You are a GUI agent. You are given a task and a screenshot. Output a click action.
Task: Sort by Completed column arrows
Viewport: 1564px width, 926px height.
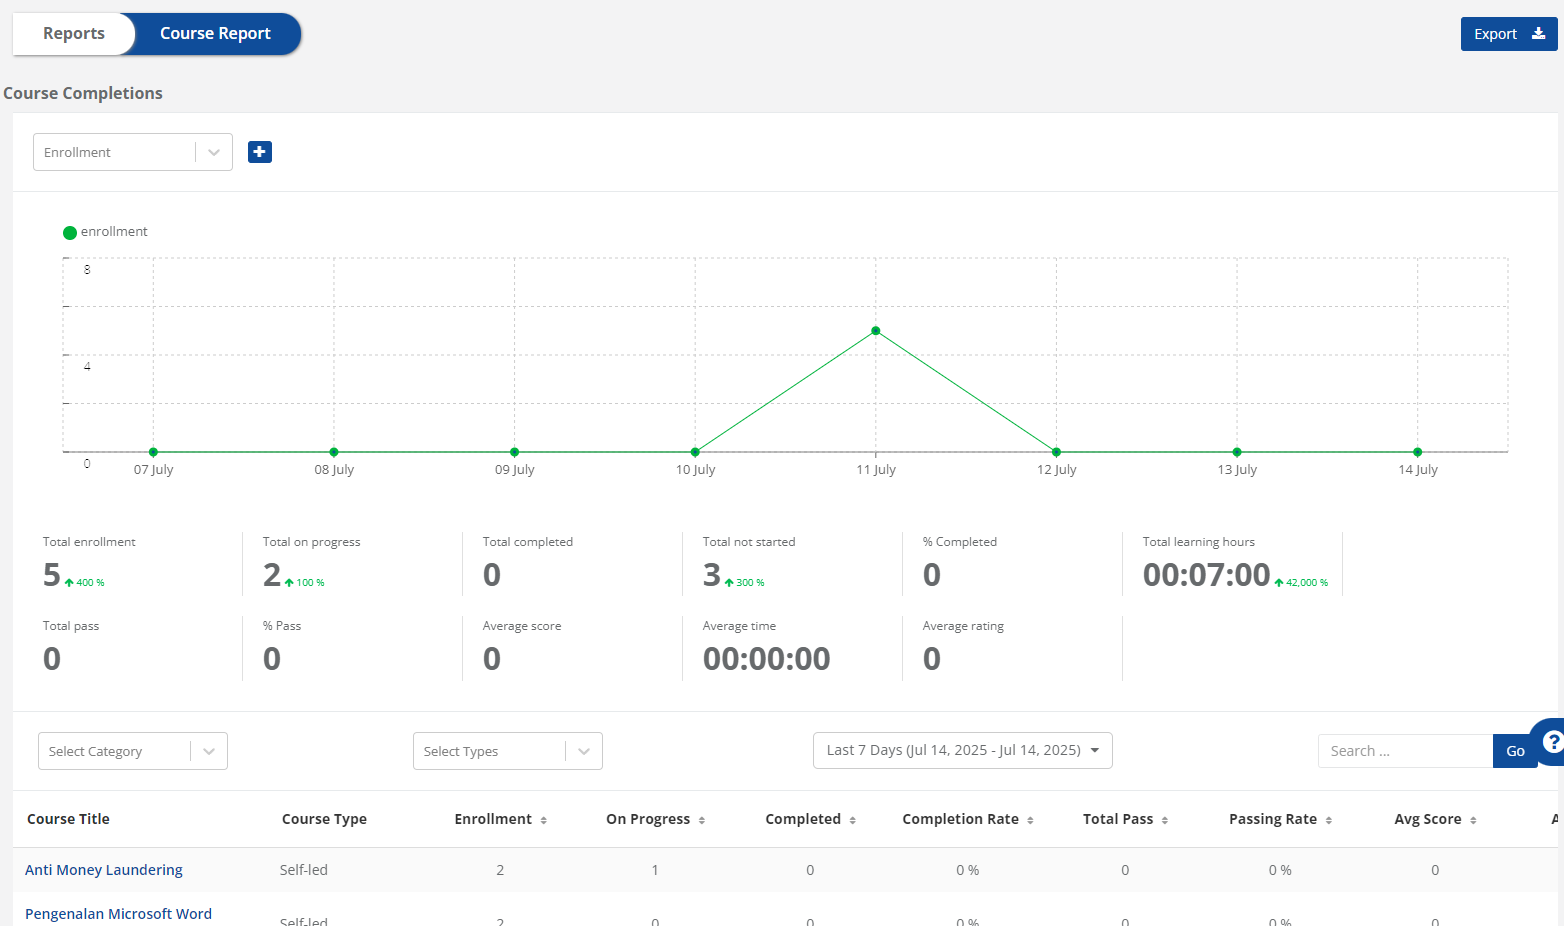(x=853, y=820)
